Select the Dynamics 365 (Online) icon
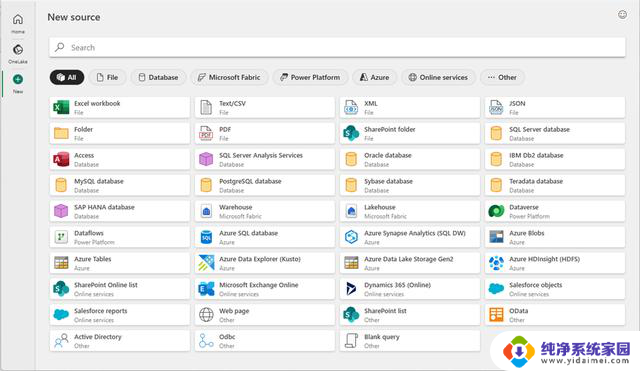The width and height of the screenshot is (640, 371). pyautogui.click(x=351, y=289)
